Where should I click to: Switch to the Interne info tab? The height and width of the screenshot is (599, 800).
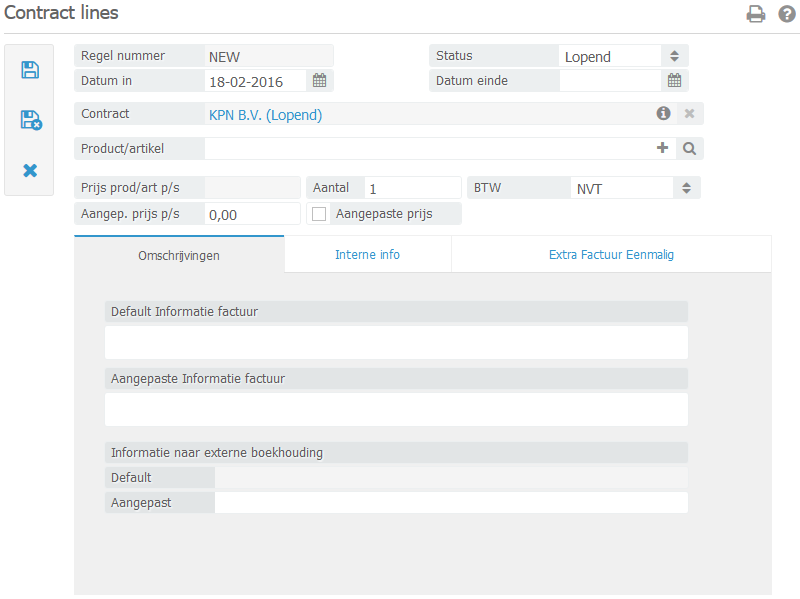[367, 255]
